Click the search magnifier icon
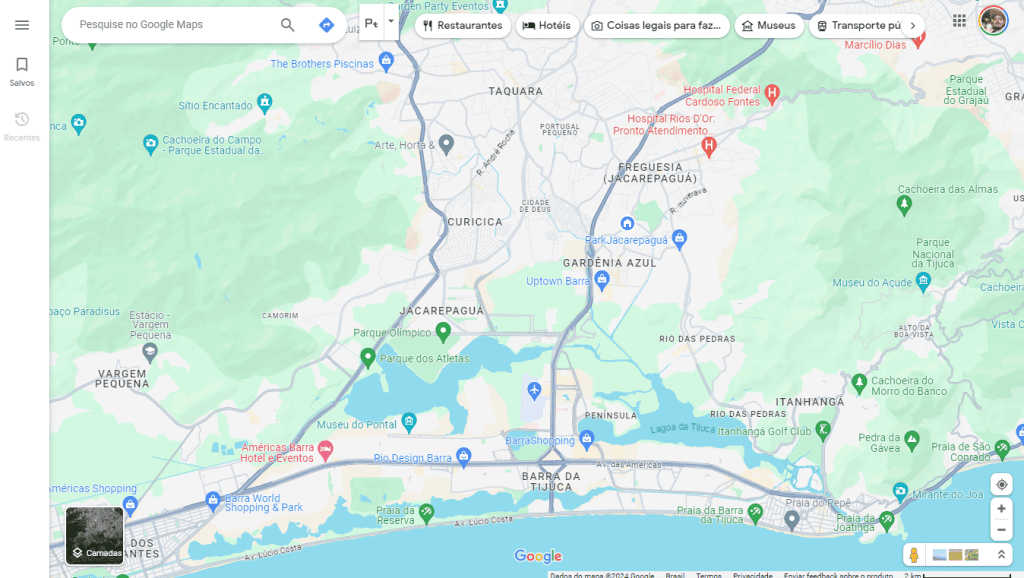 pos(287,25)
